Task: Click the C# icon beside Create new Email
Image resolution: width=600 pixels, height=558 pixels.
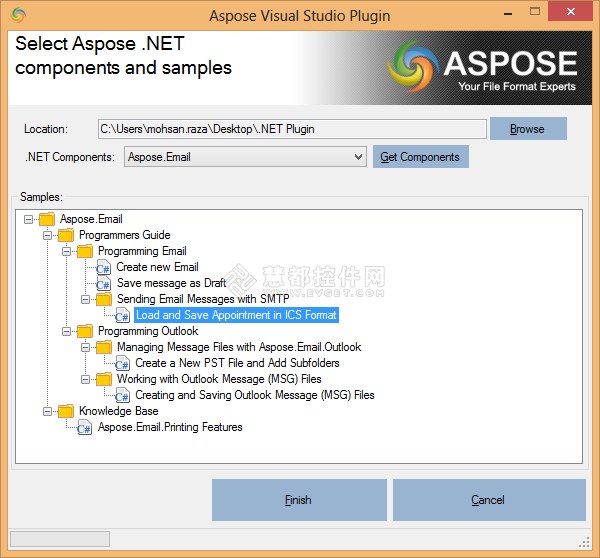Action: 103,268
